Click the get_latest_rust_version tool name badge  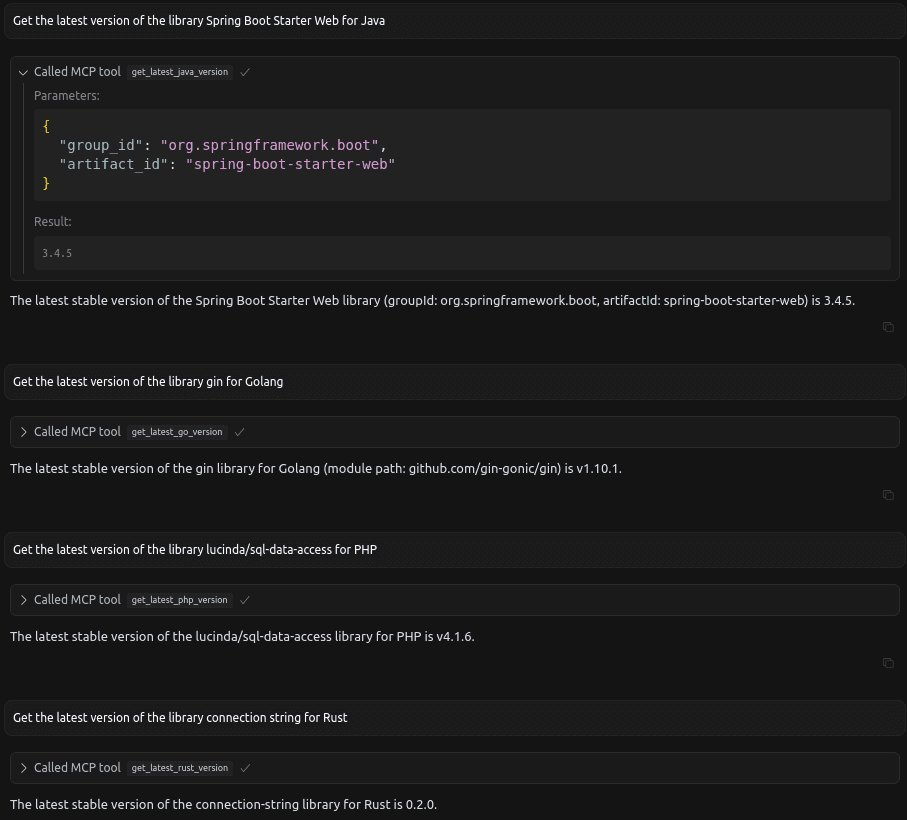[180, 768]
